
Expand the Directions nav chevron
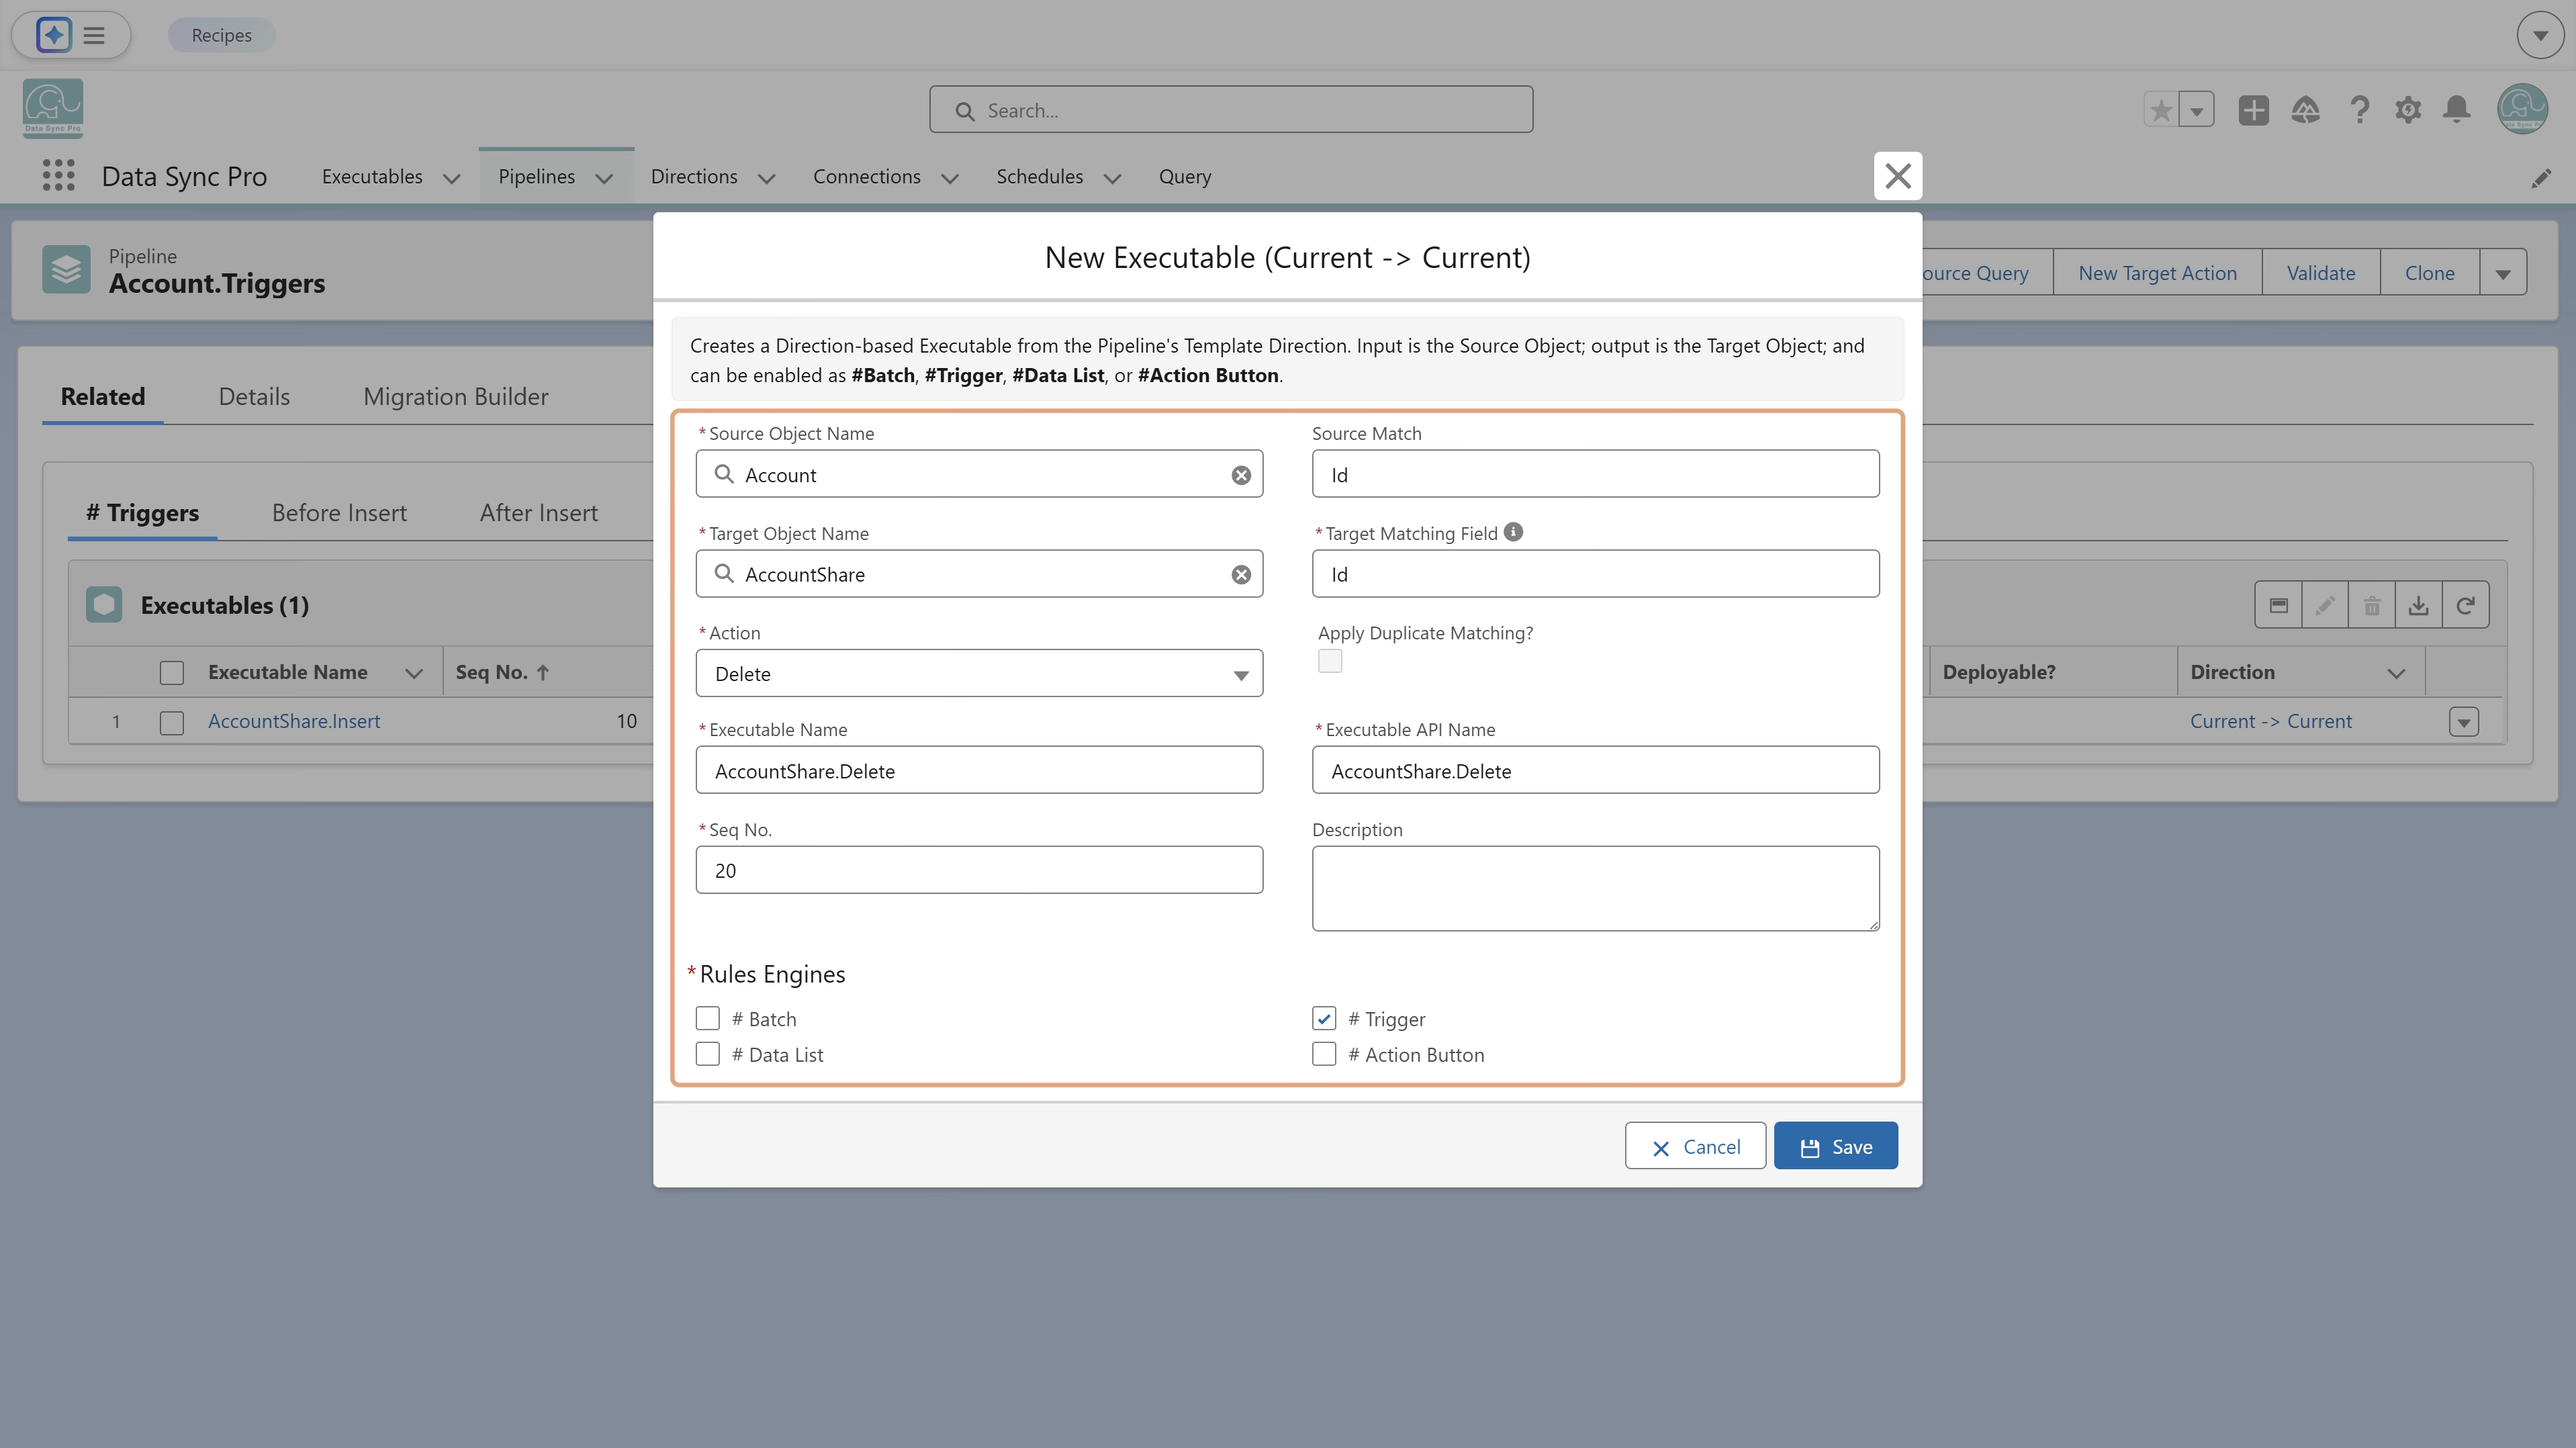(x=767, y=178)
